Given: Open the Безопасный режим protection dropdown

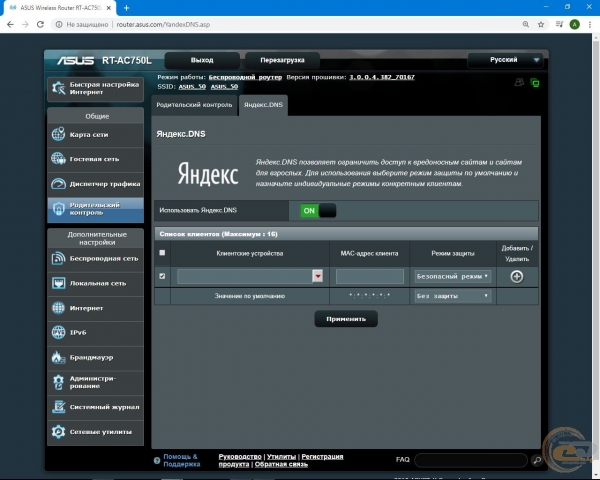Looking at the screenshot, I should [x=452, y=276].
